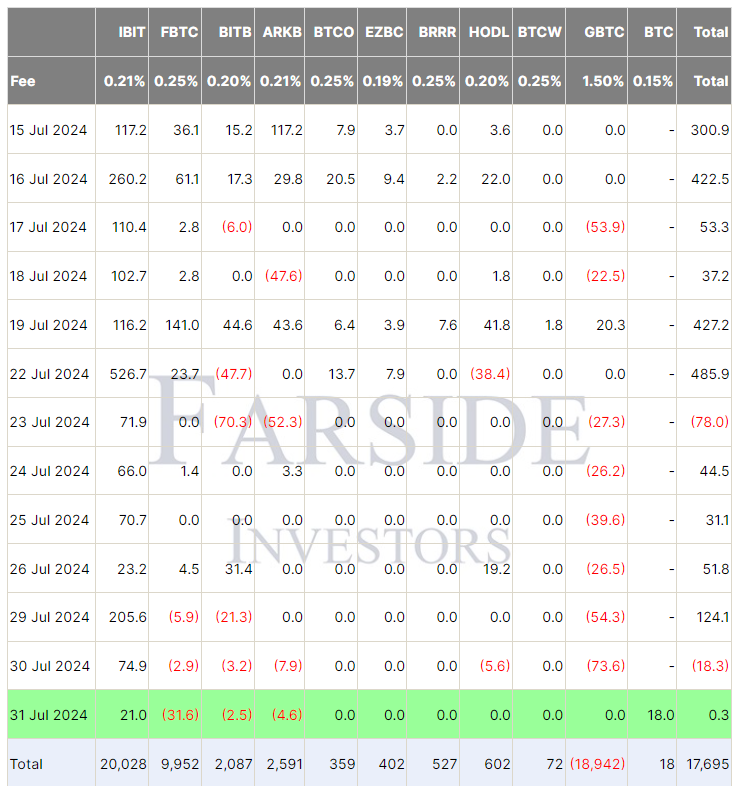The width and height of the screenshot is (733, 786).
Task: Select HODL value (38.4) on 22 Jul
Action: coord(490,374)
